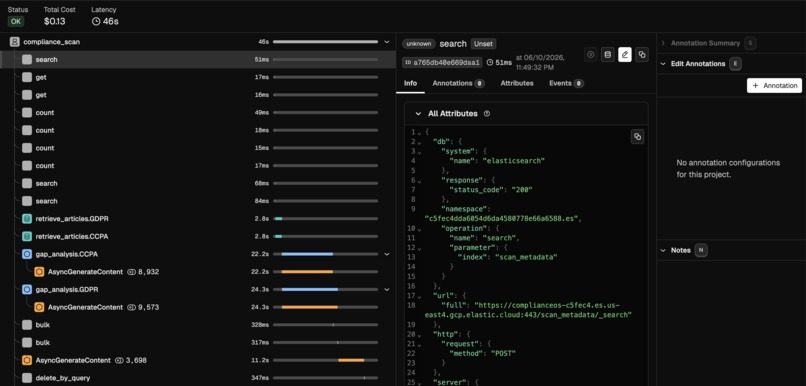Click the run/play icon button in span header
Screen dimensions: 806x386
(x=591, y=54)
